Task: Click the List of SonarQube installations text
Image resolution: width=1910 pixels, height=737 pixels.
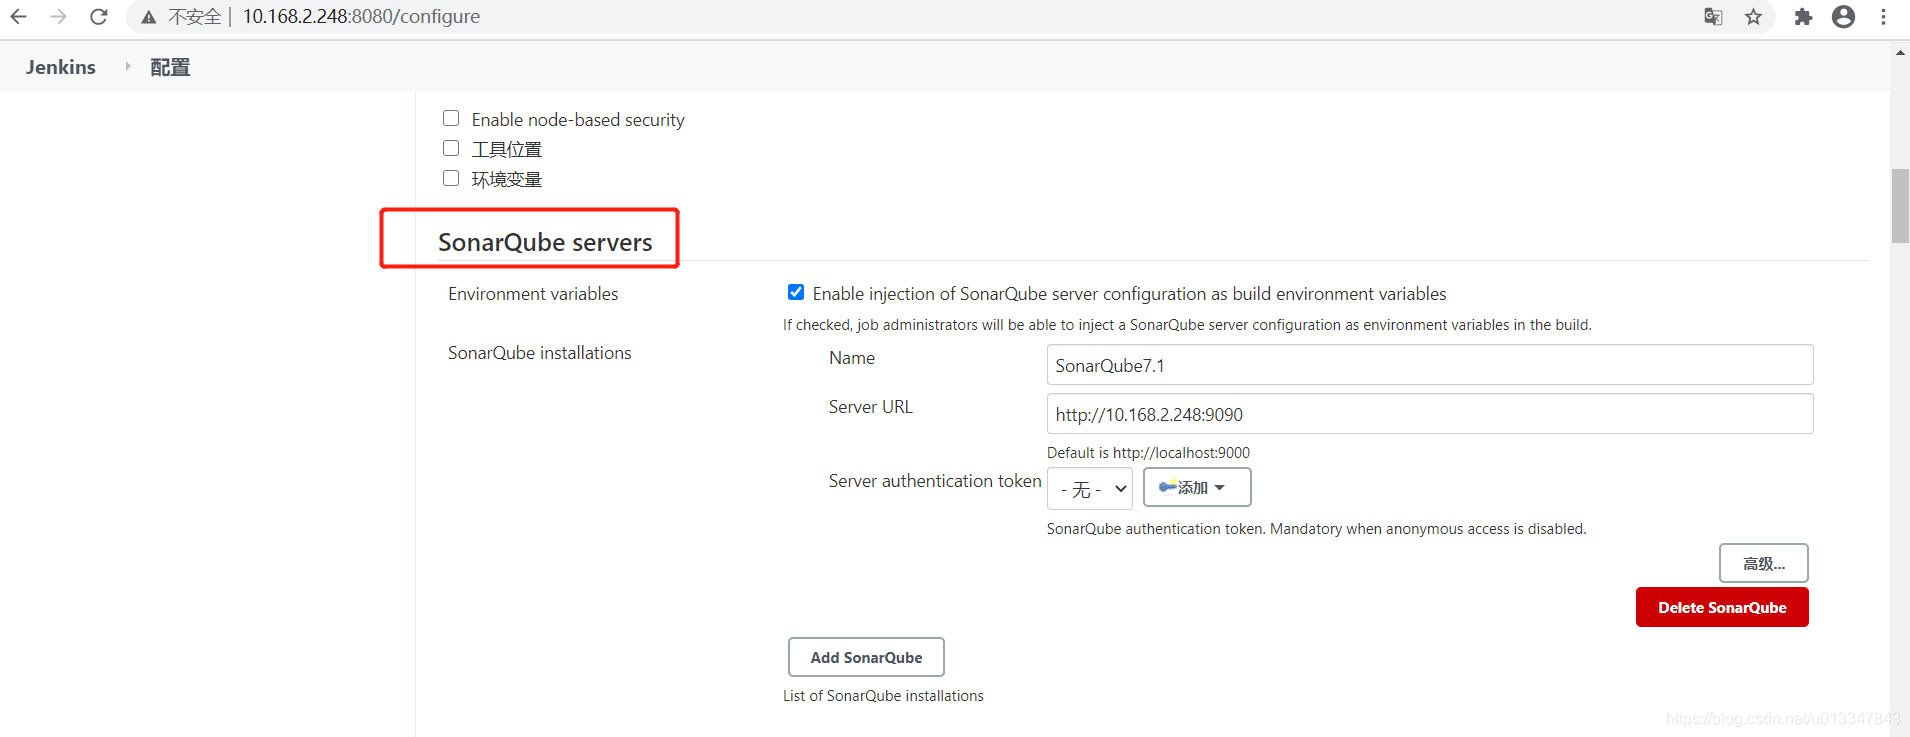Action: (883, 696)
